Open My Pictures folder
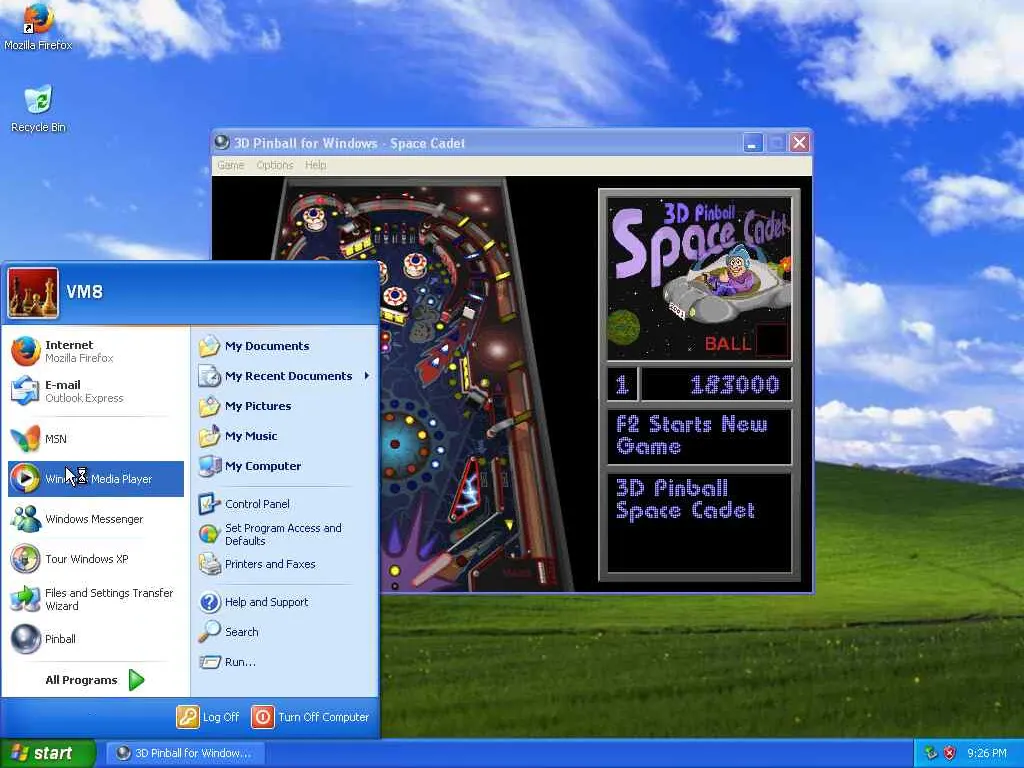 pos(285,406)
